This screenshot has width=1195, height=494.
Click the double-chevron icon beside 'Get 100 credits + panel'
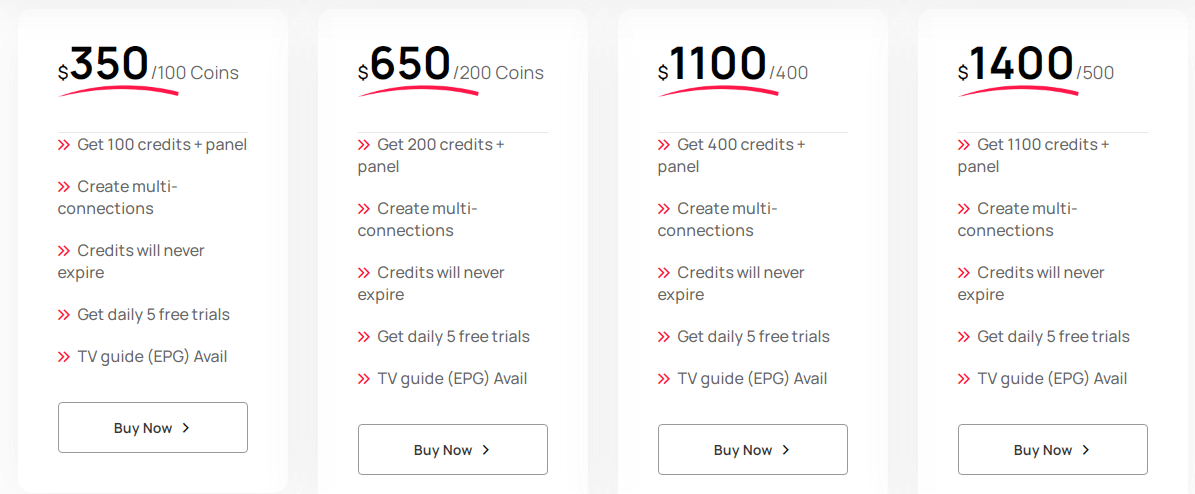[64, 145]
